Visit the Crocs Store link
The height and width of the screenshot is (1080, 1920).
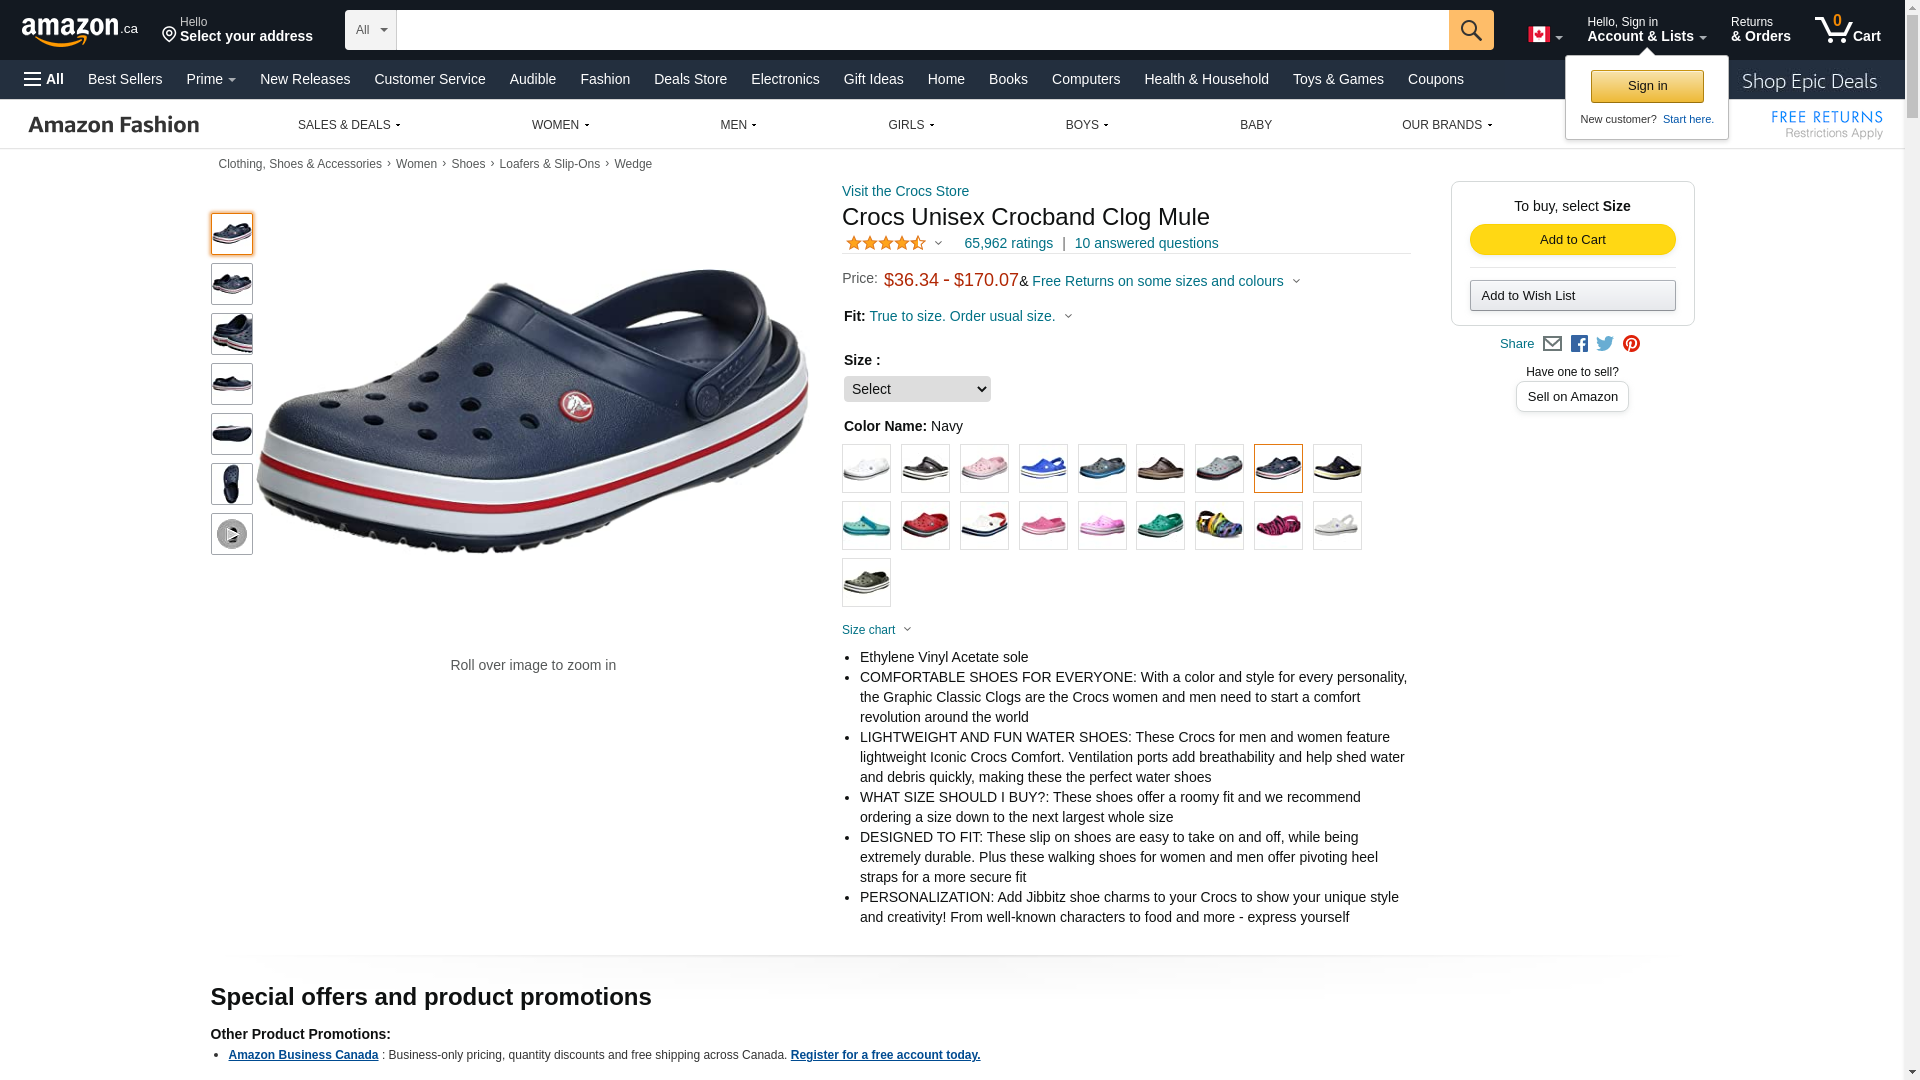(x=905, y=191)
